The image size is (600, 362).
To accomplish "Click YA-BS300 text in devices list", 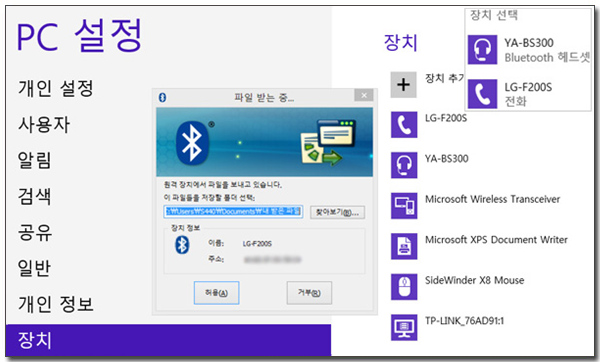I will click(447, 158).
